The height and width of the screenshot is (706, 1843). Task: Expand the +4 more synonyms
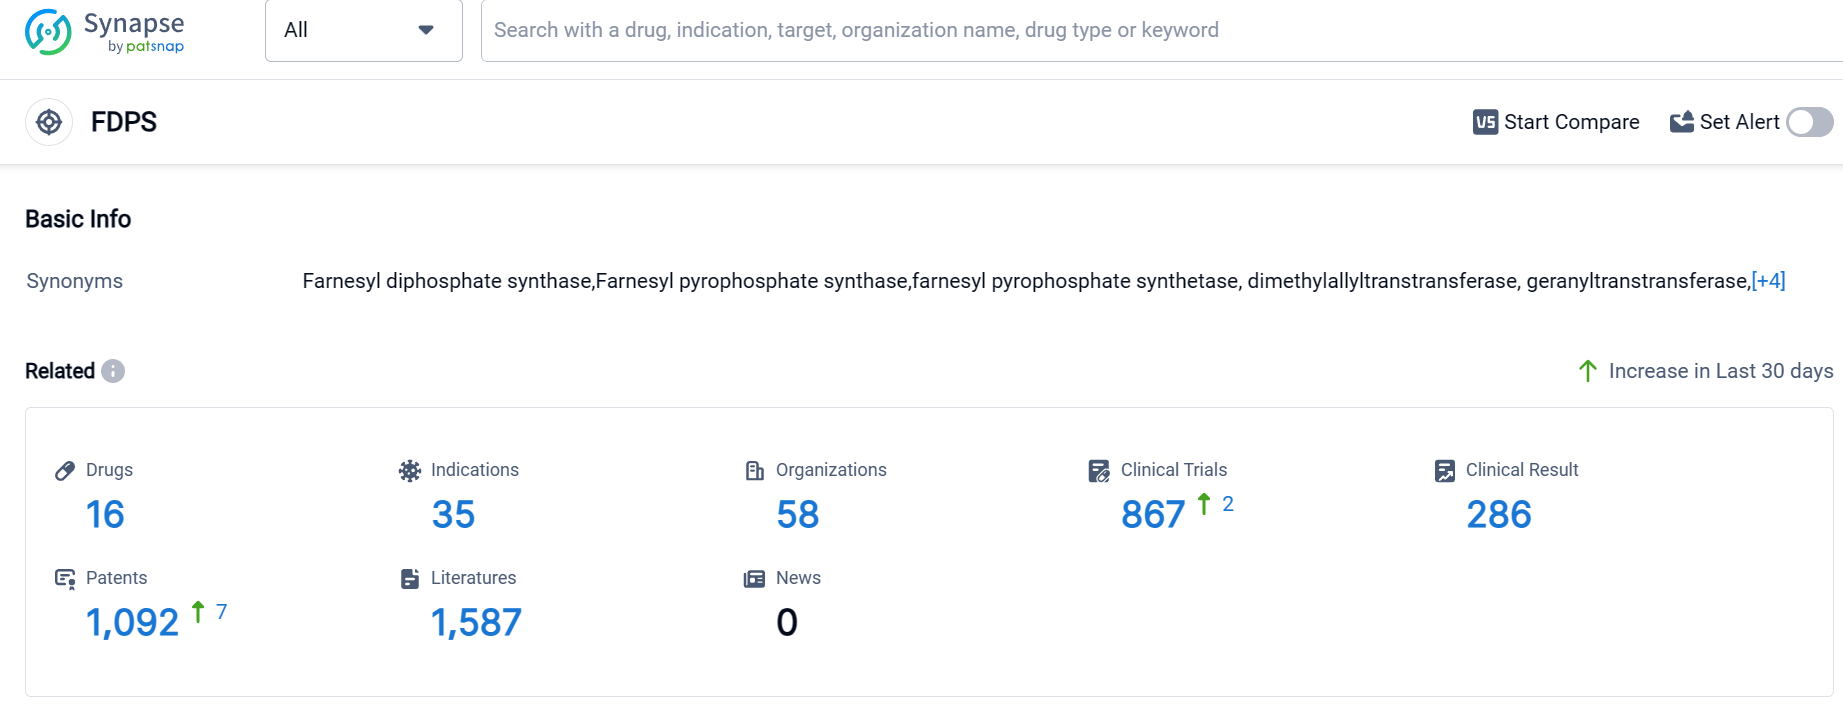coord(1768,281)
